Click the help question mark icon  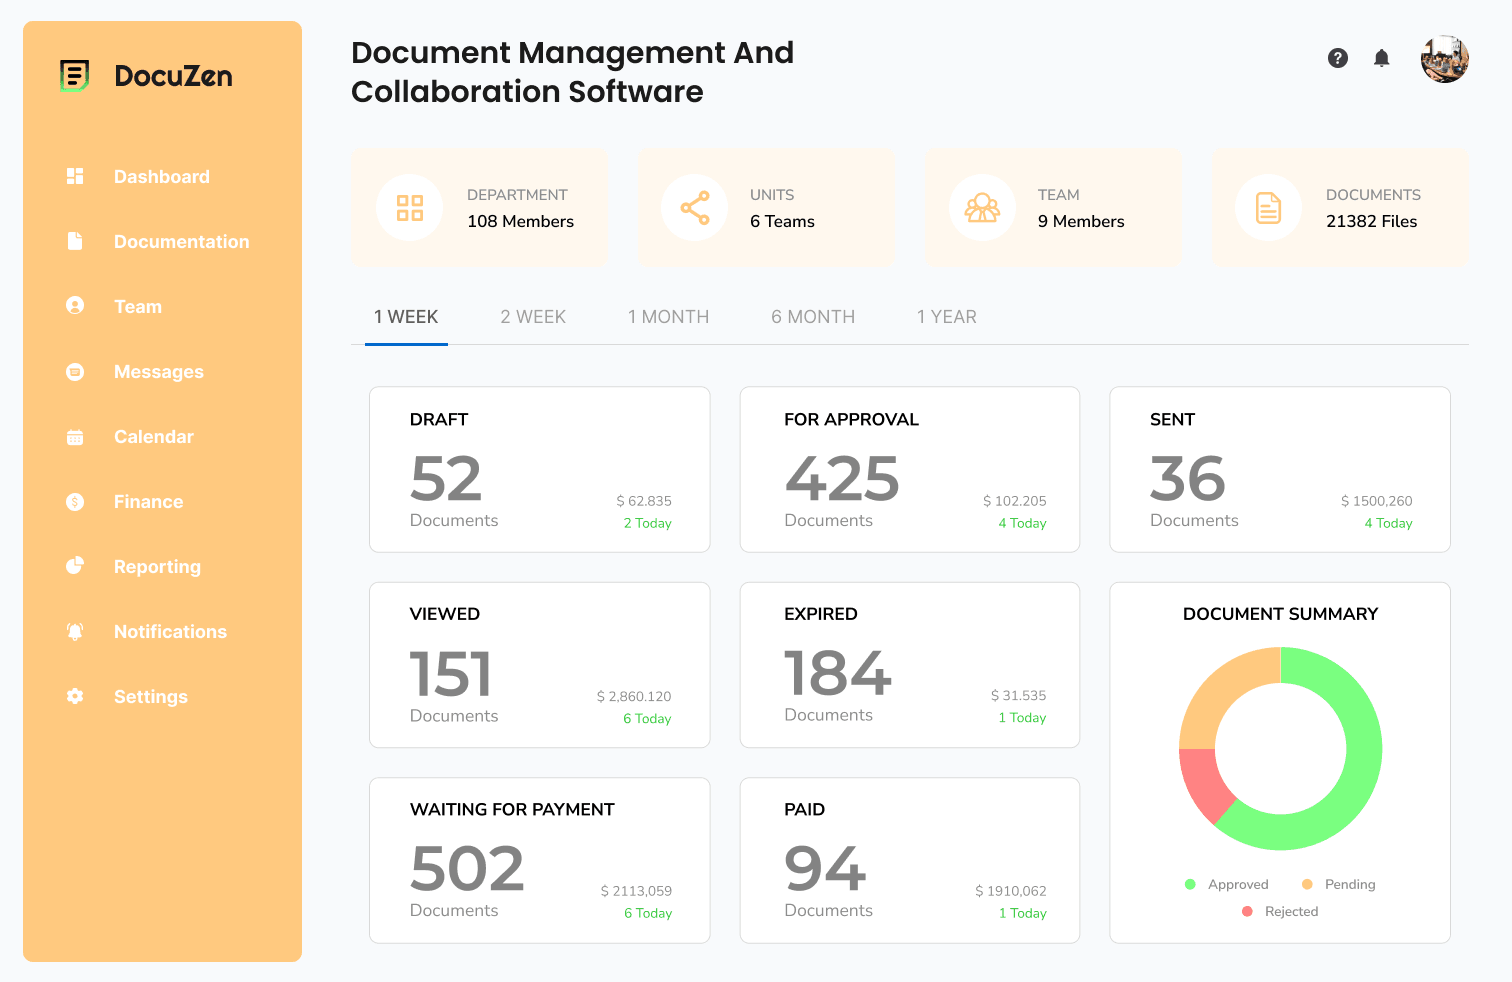[1338, 58]
